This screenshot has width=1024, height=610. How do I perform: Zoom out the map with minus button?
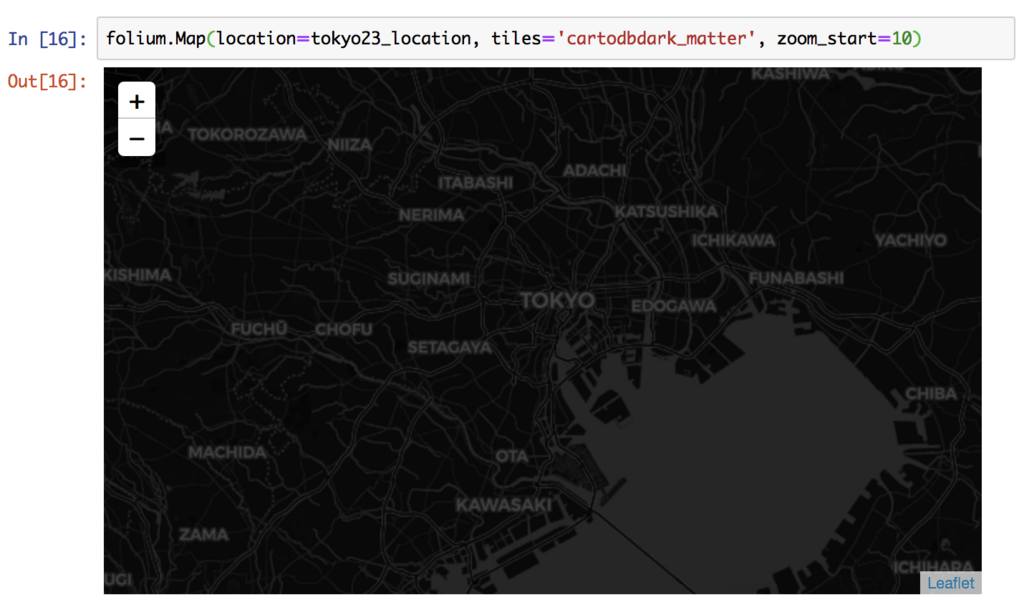coord(136,138)
